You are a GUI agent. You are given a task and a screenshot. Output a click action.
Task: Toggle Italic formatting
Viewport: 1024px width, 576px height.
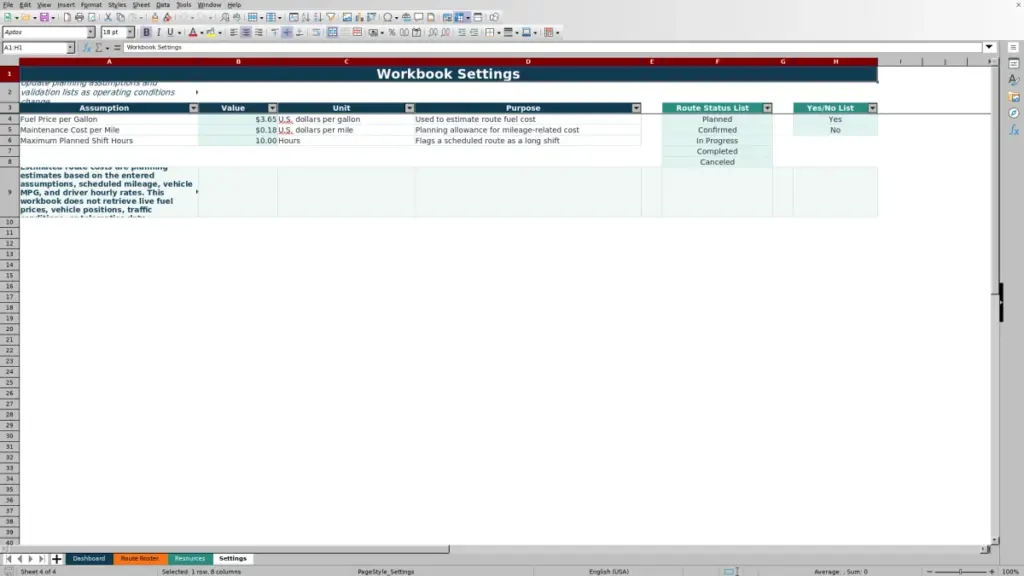click(x=158, y=32)
